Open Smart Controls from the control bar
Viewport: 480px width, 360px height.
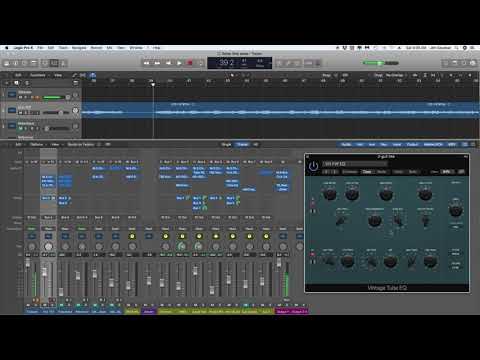point(45,63)
